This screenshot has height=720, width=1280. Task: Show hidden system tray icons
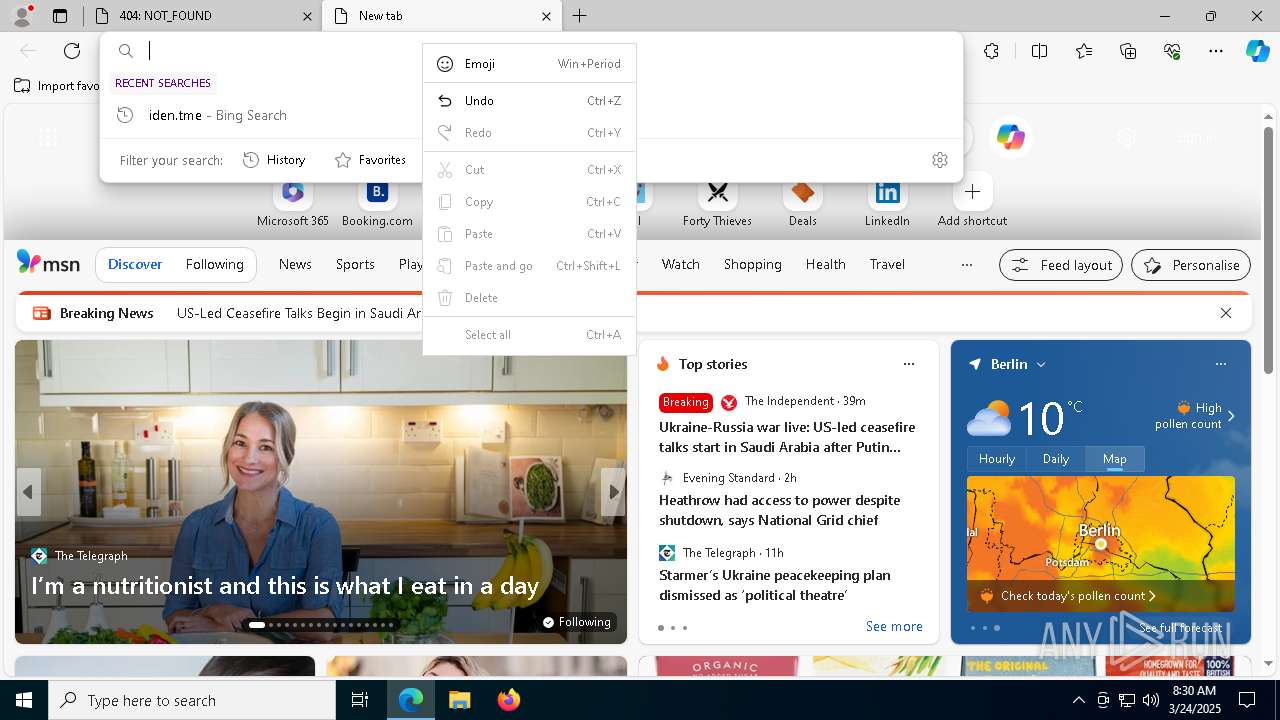click(x=1078, y=700)
